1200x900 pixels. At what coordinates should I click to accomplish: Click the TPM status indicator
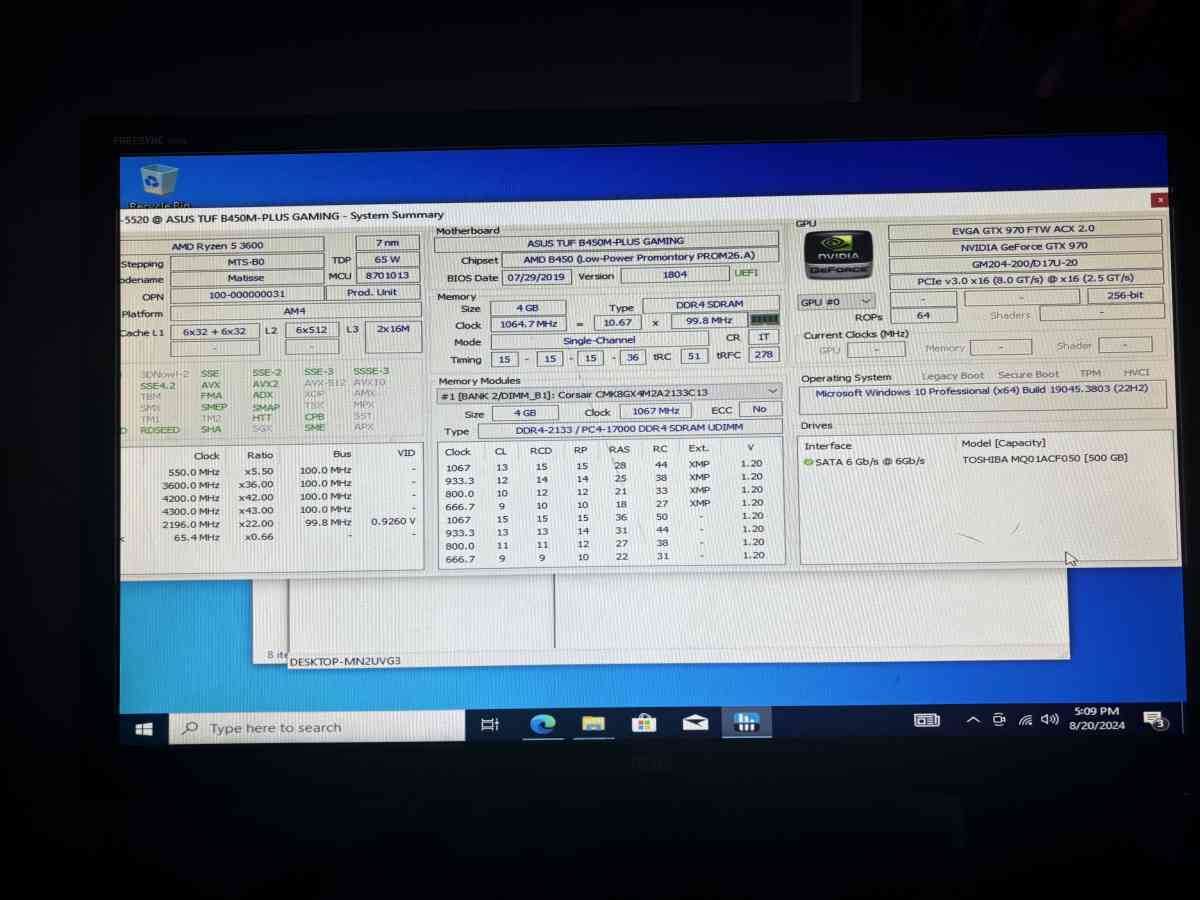click(x=1089, y=372)
